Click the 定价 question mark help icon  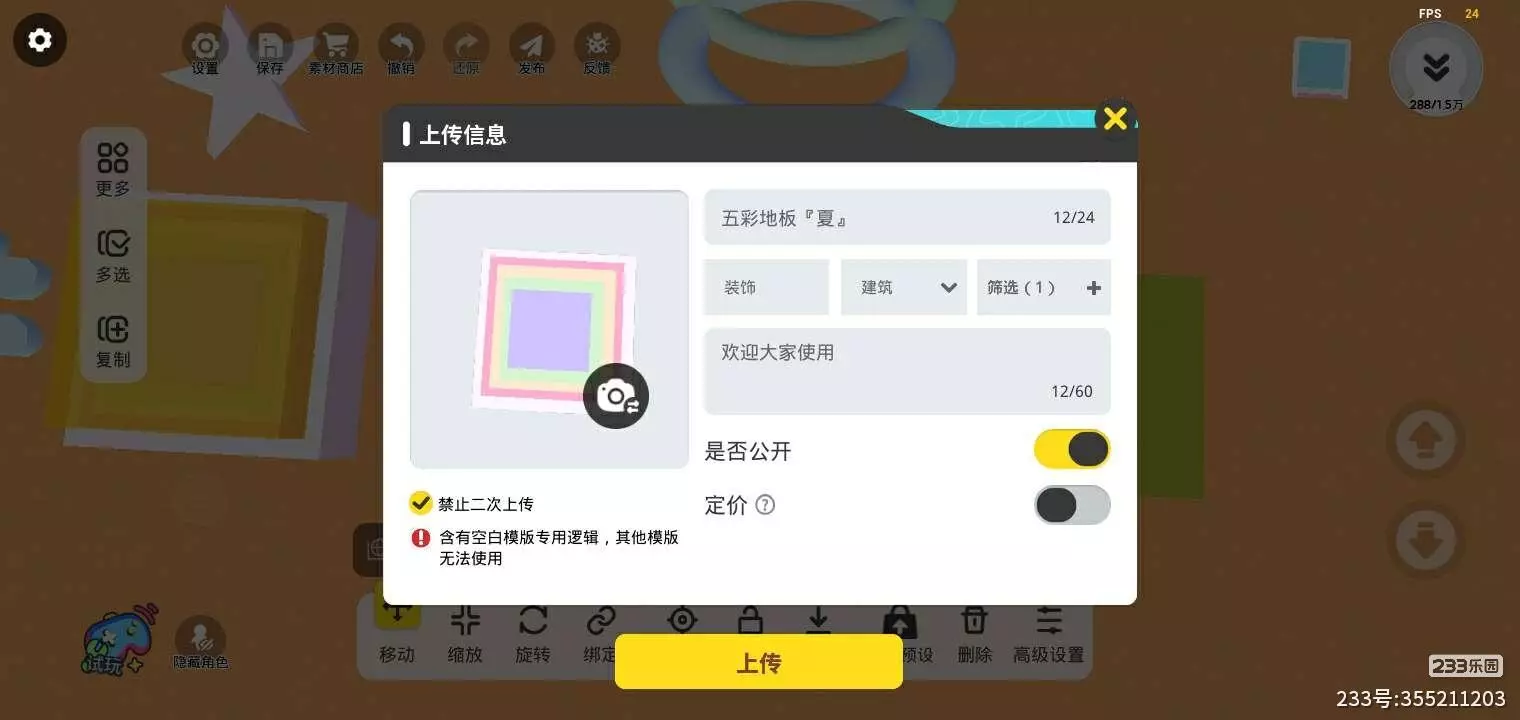point(765,505)
